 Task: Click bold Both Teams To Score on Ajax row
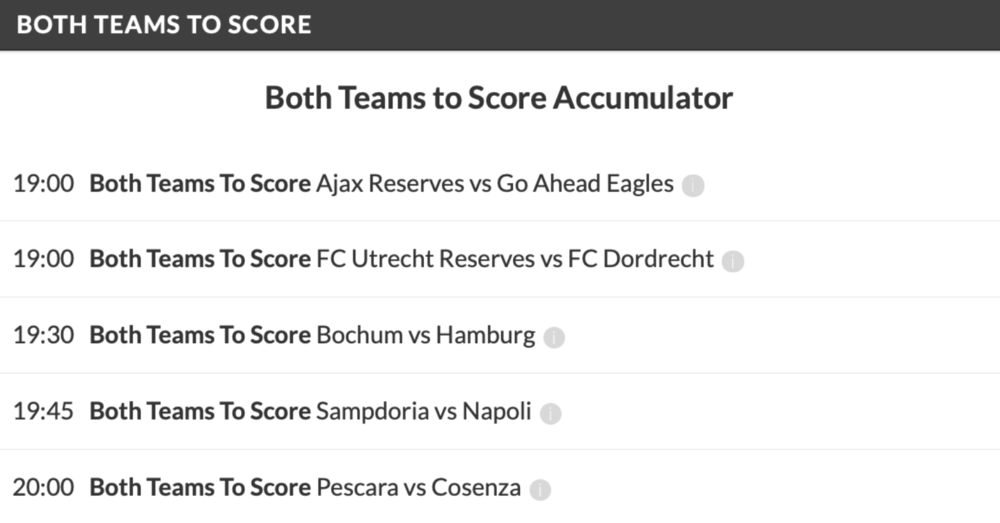point(200,184)
